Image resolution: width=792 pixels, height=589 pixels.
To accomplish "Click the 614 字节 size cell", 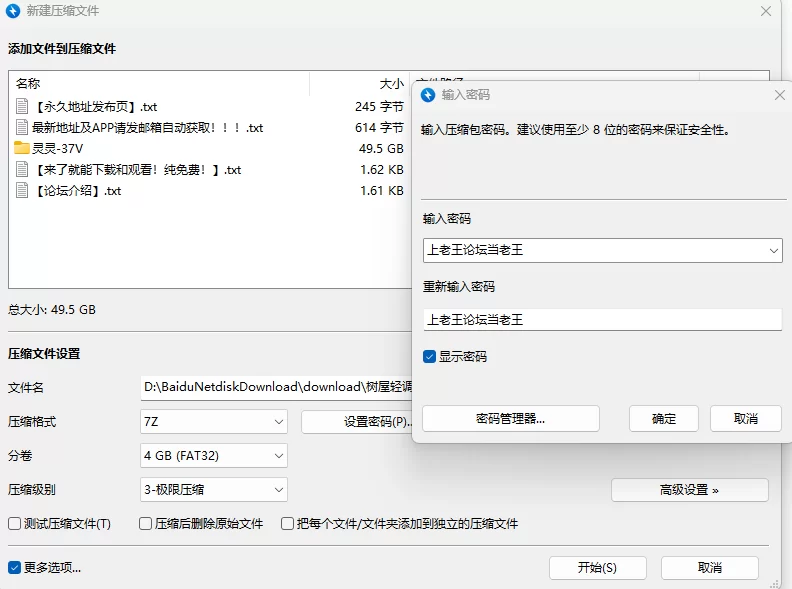I will [379, 128].
